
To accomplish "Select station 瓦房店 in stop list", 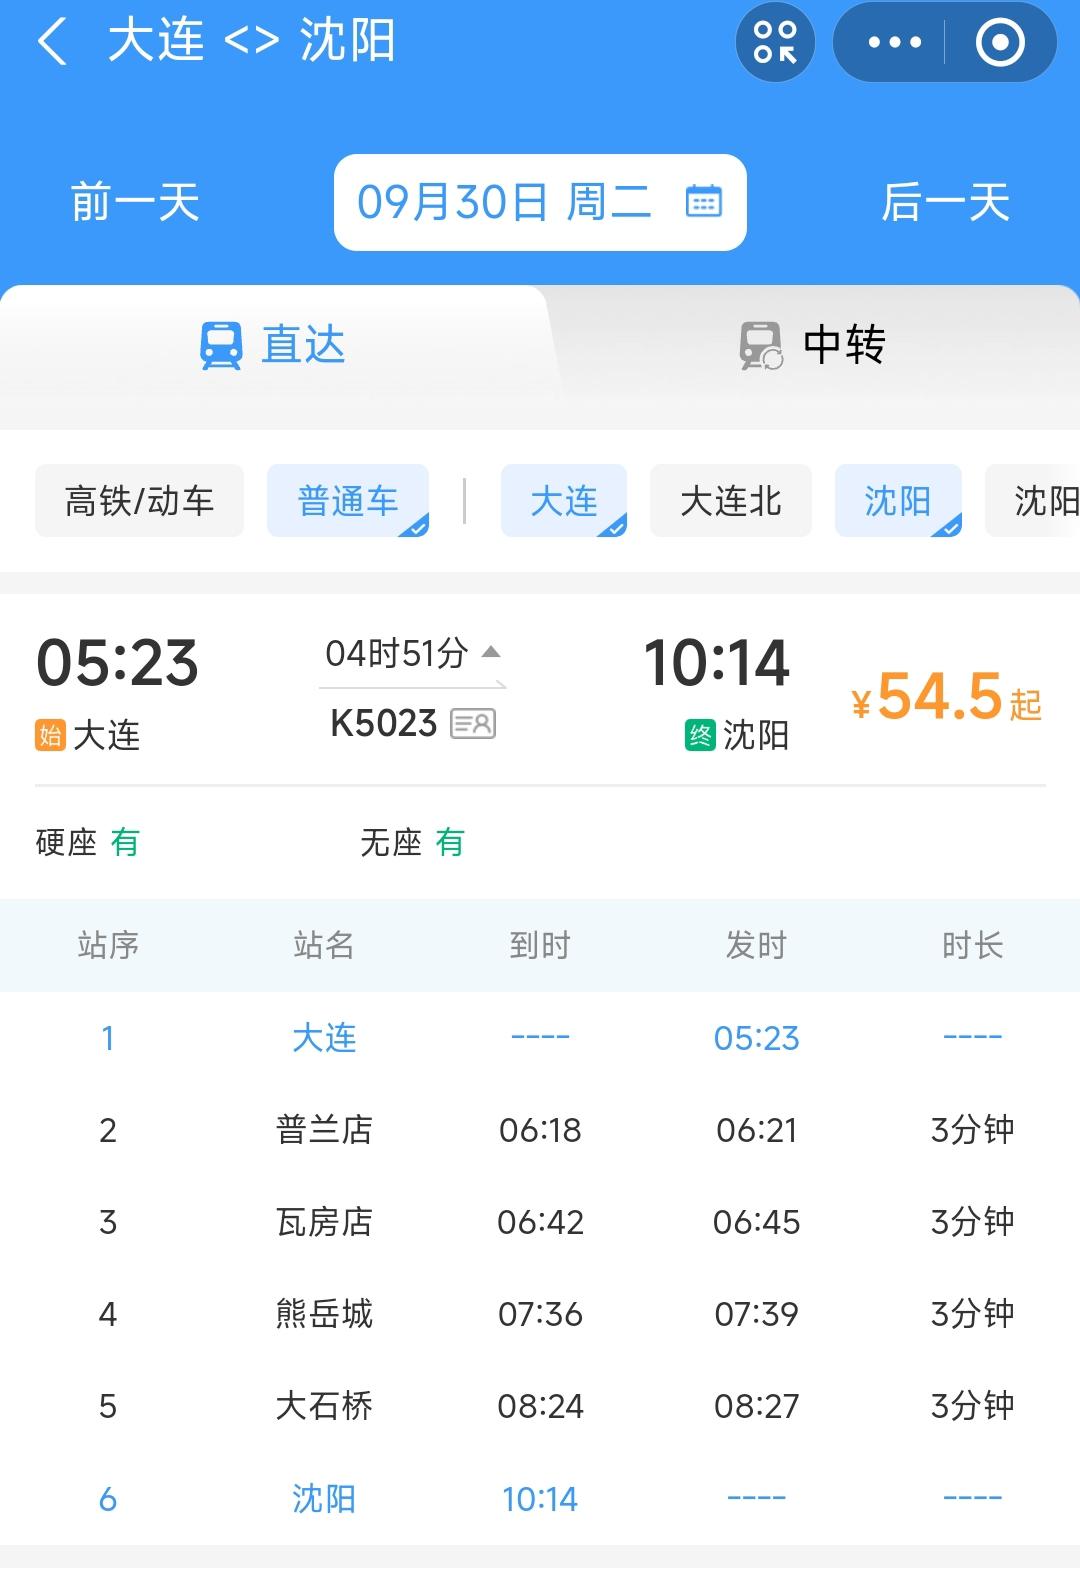I will point(324,1222).
